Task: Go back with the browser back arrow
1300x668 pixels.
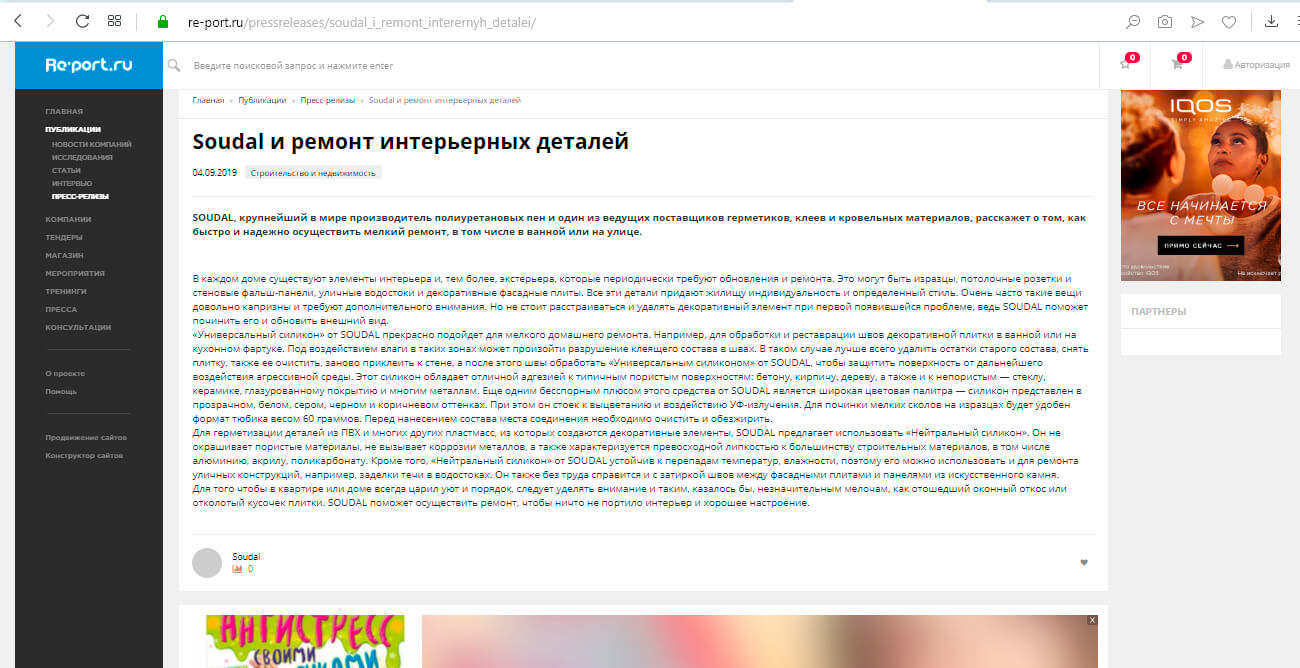Action: click(x=18, y=21)
